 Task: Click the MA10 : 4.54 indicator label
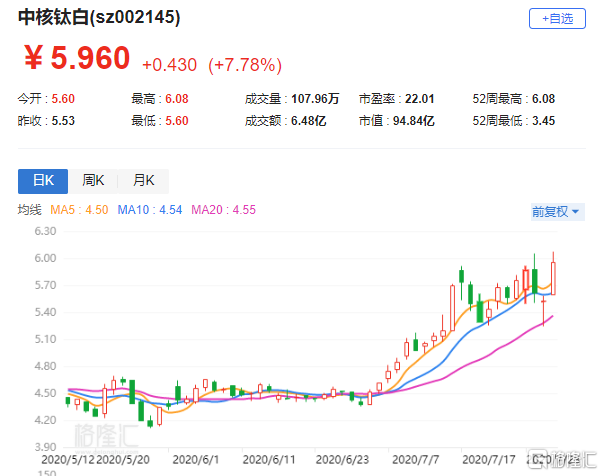(x=150, y=210)
